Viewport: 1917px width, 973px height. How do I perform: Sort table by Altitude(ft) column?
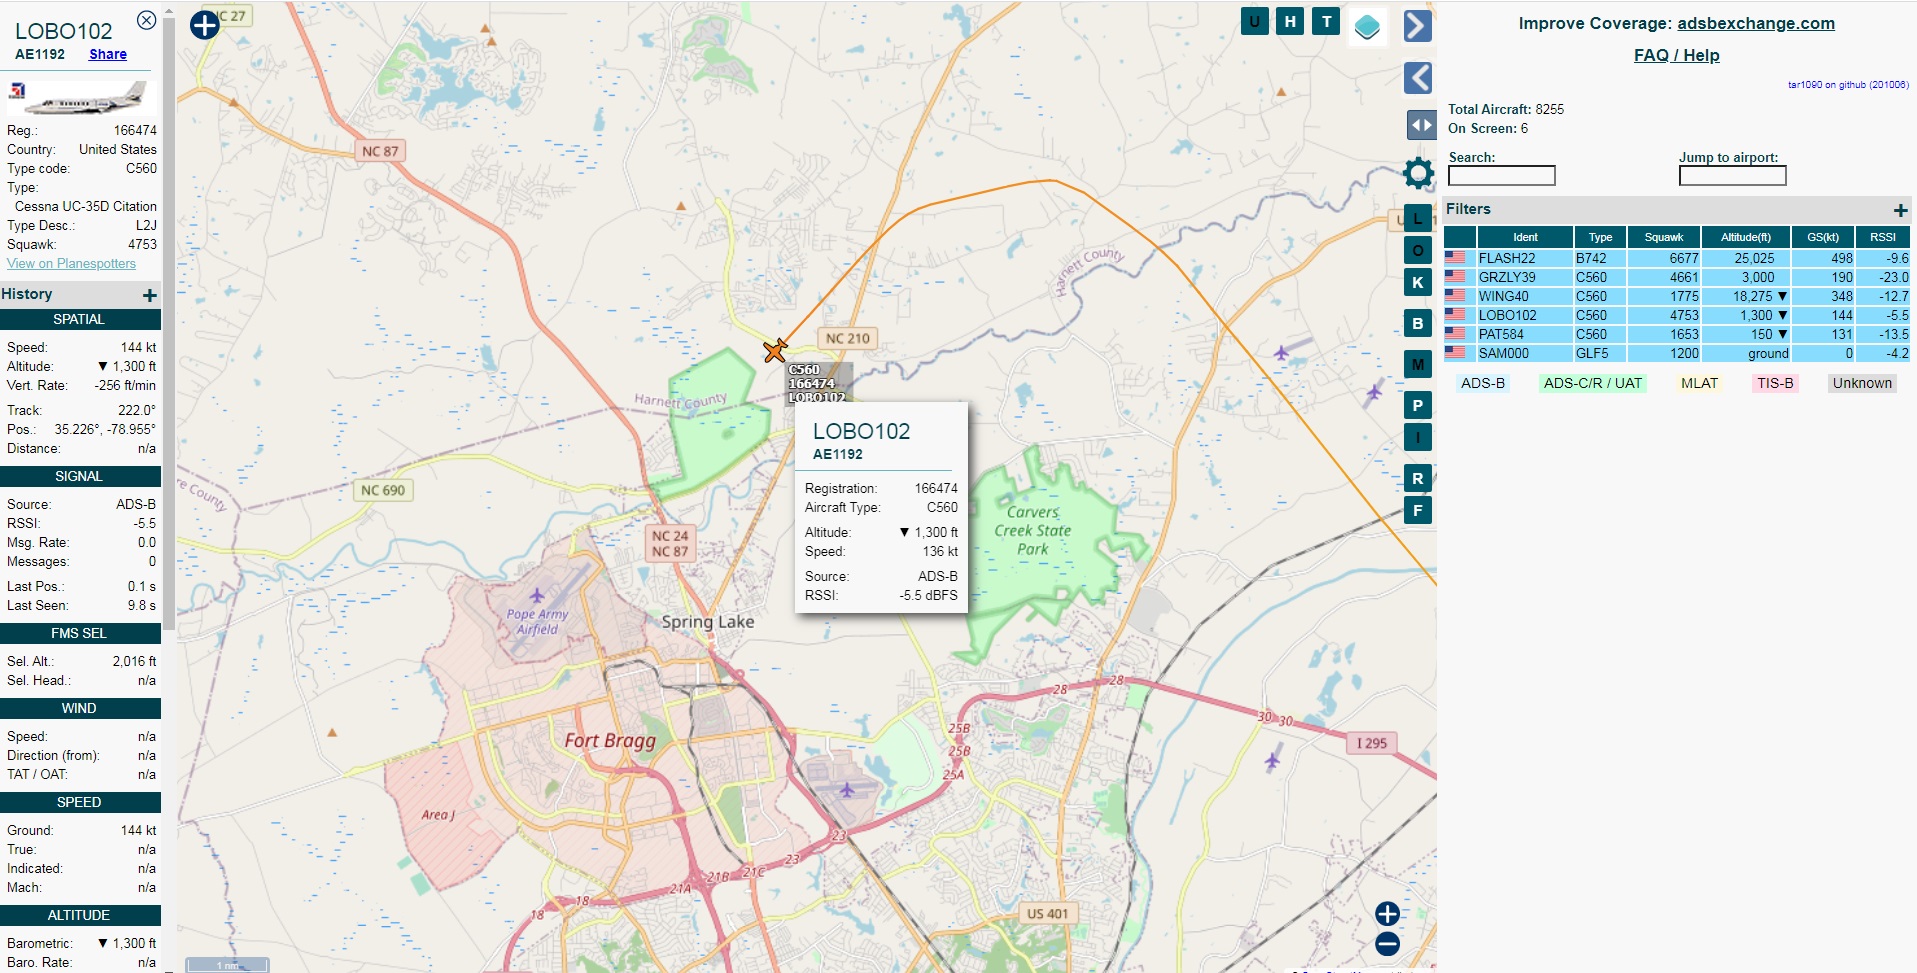pos(1746,237)
